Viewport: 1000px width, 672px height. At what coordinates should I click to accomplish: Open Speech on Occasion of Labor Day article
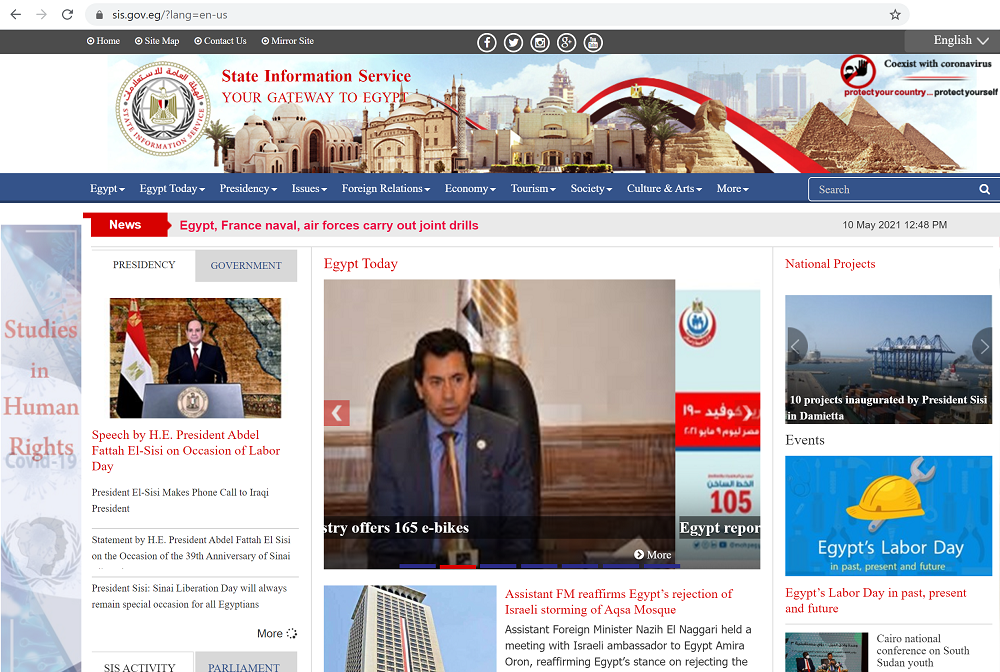[x=186, y=450]
